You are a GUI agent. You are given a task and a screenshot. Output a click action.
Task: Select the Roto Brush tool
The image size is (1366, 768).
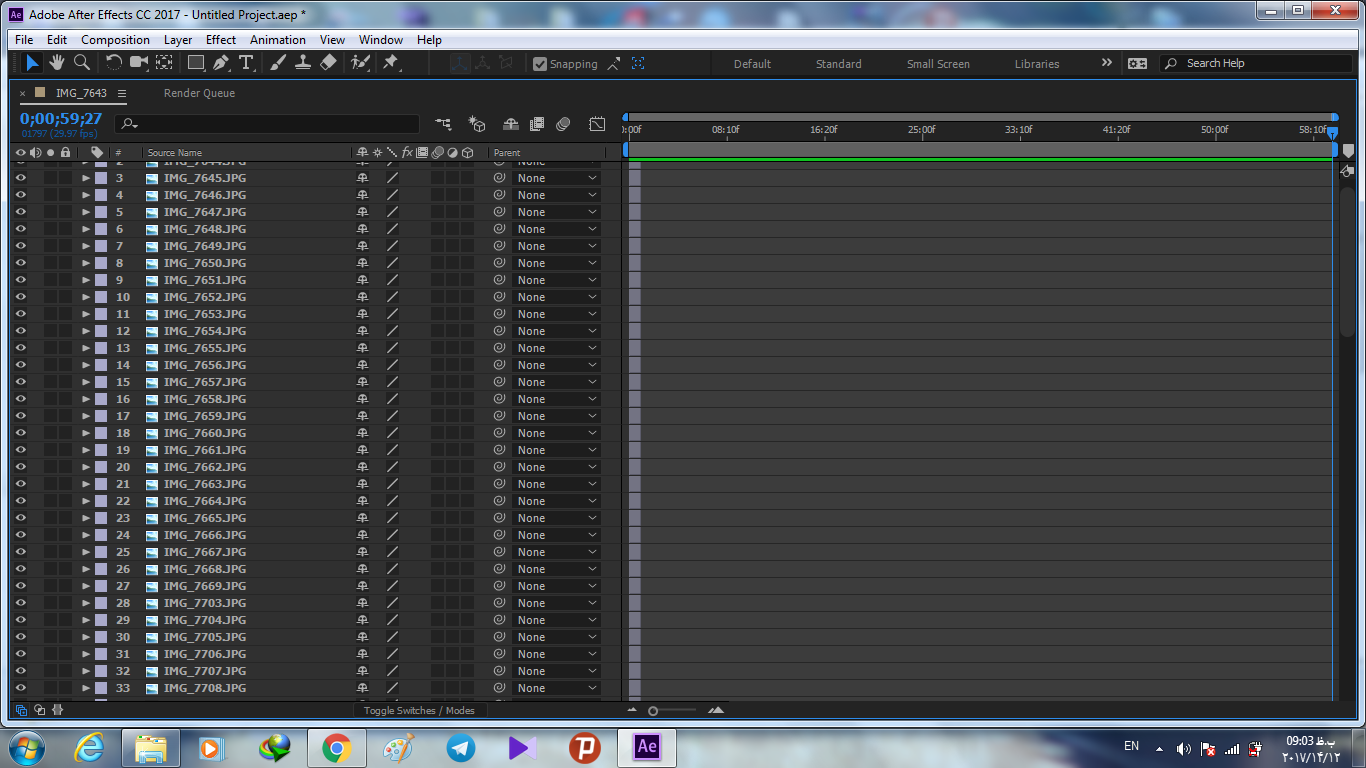(360, 62)
